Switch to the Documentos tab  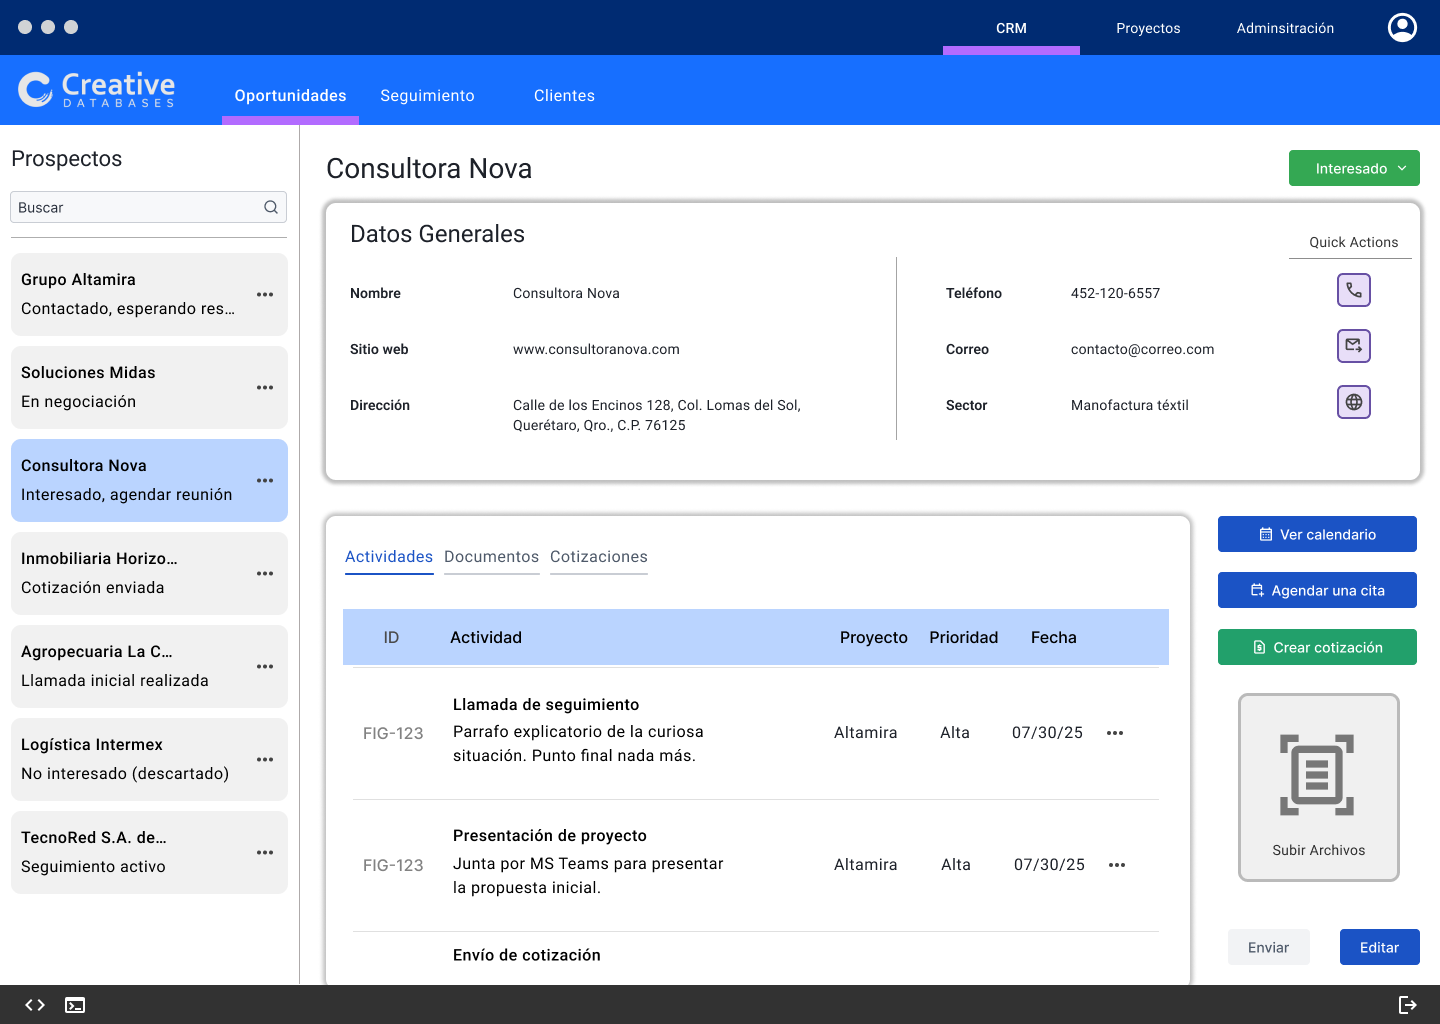[x=491, y=557]
